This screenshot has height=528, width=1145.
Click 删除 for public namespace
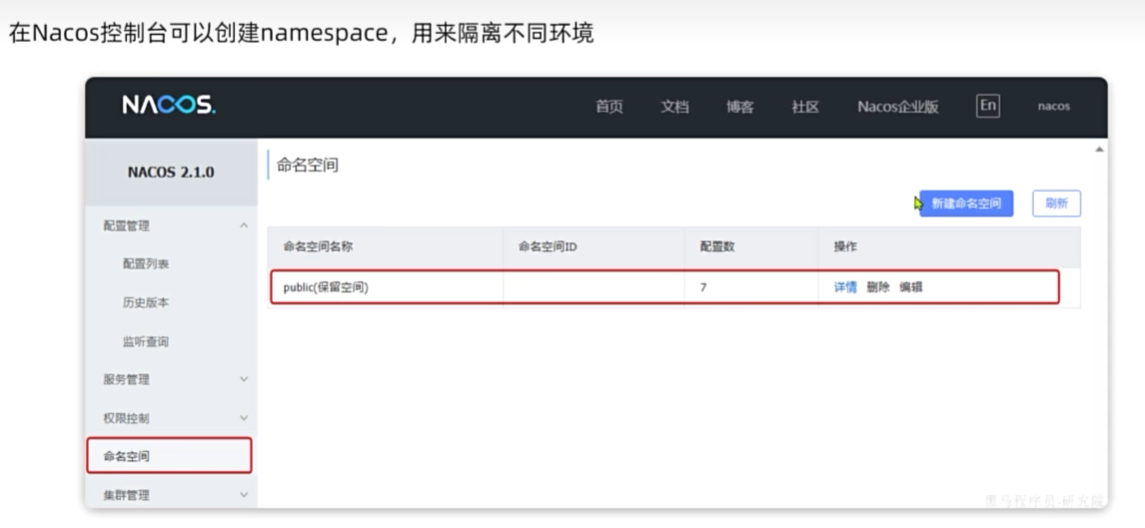878,287
